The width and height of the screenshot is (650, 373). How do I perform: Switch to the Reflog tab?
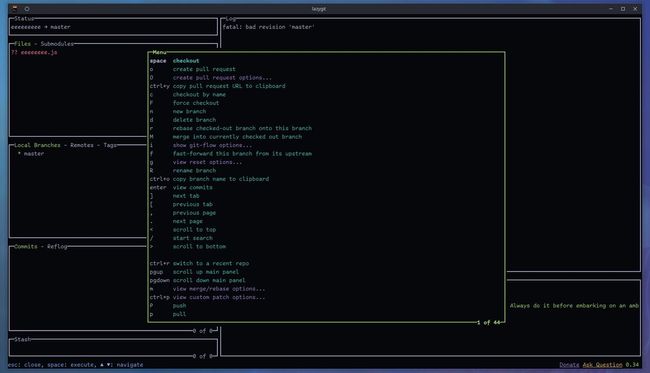(57, 247)
